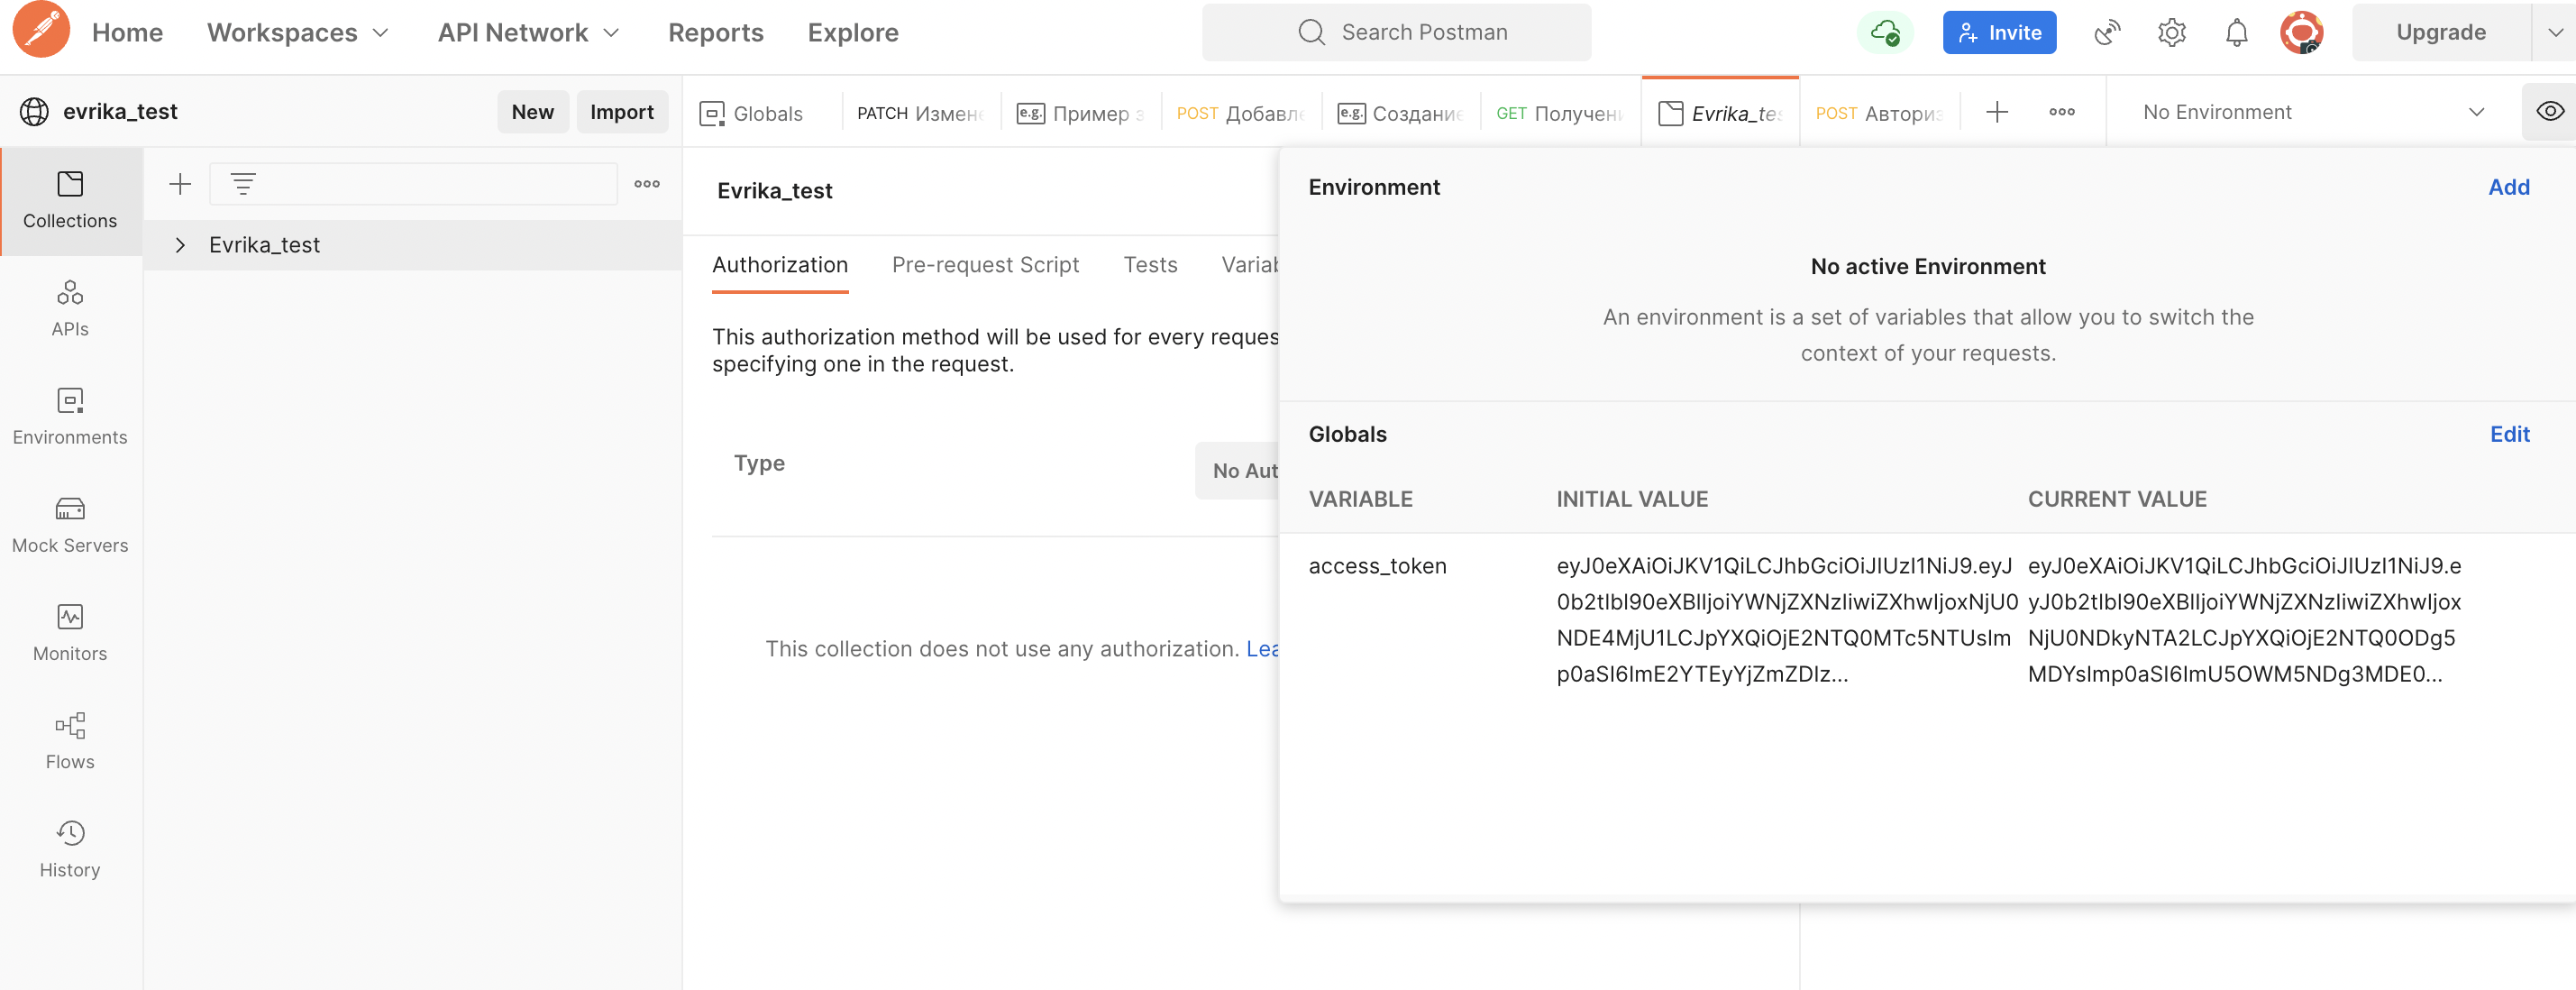Screen dimensions: 2576x990
Task: Click Edit next to Globals
Action: (x=2508, y=434)
